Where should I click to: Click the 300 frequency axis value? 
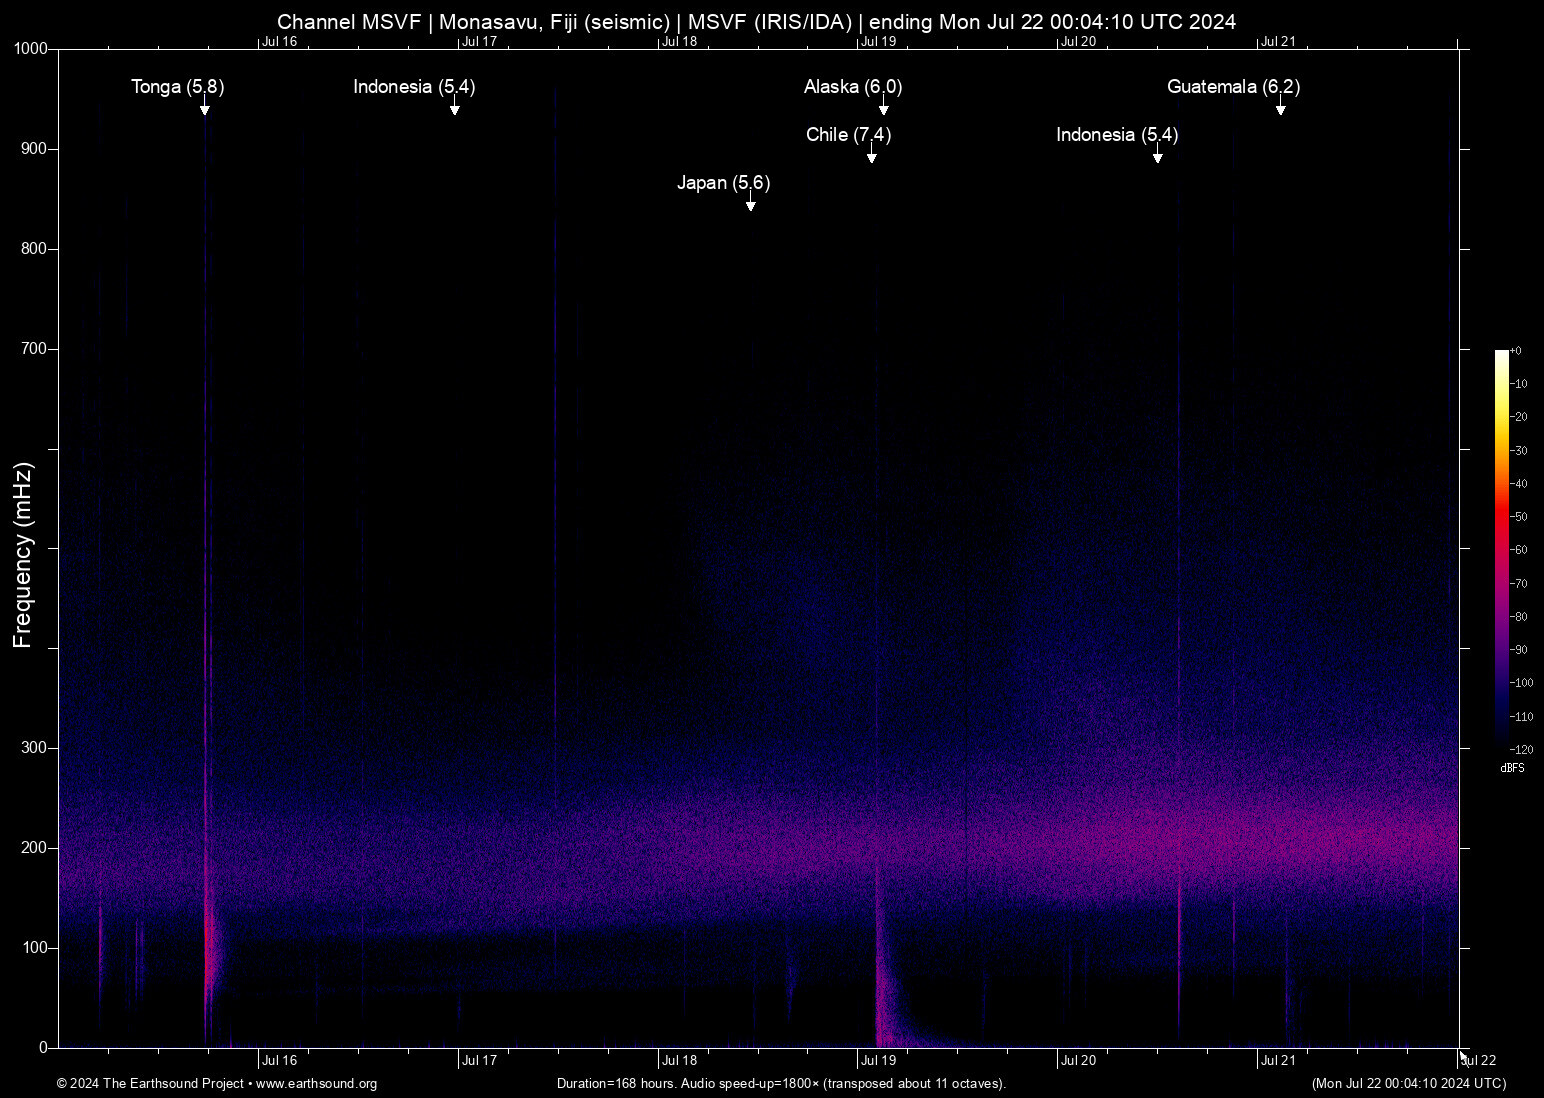(x=35, y=748)
